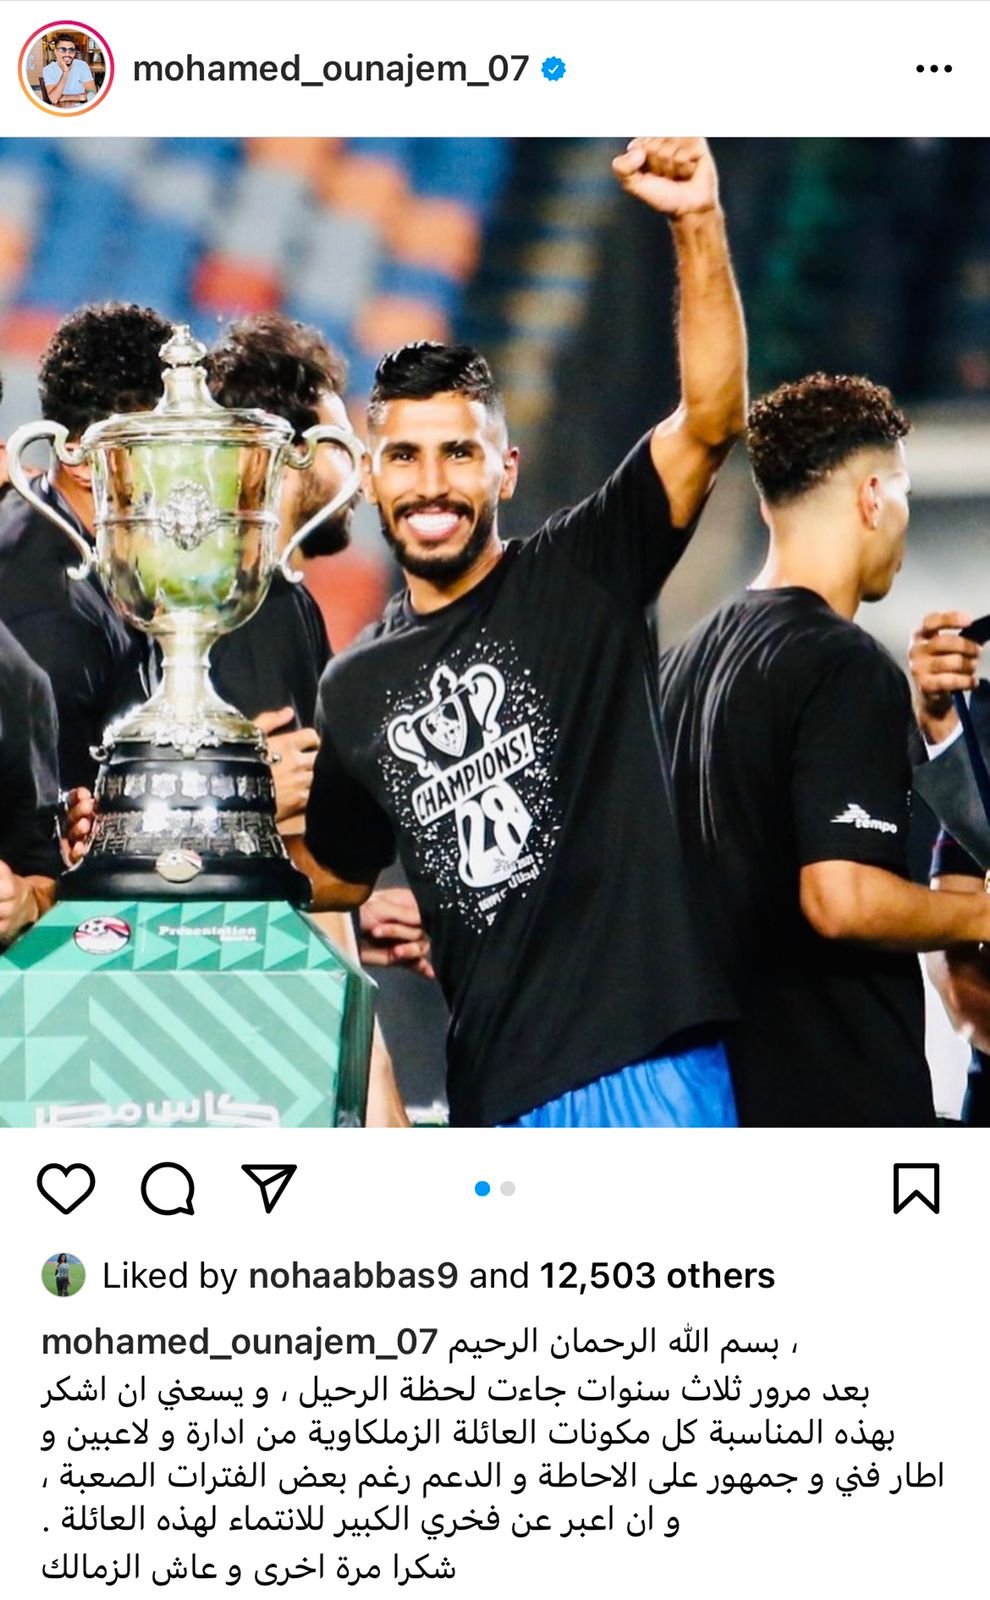
Task: Click the caption's last line thanking Zamalek
Action: point(248,1566)
